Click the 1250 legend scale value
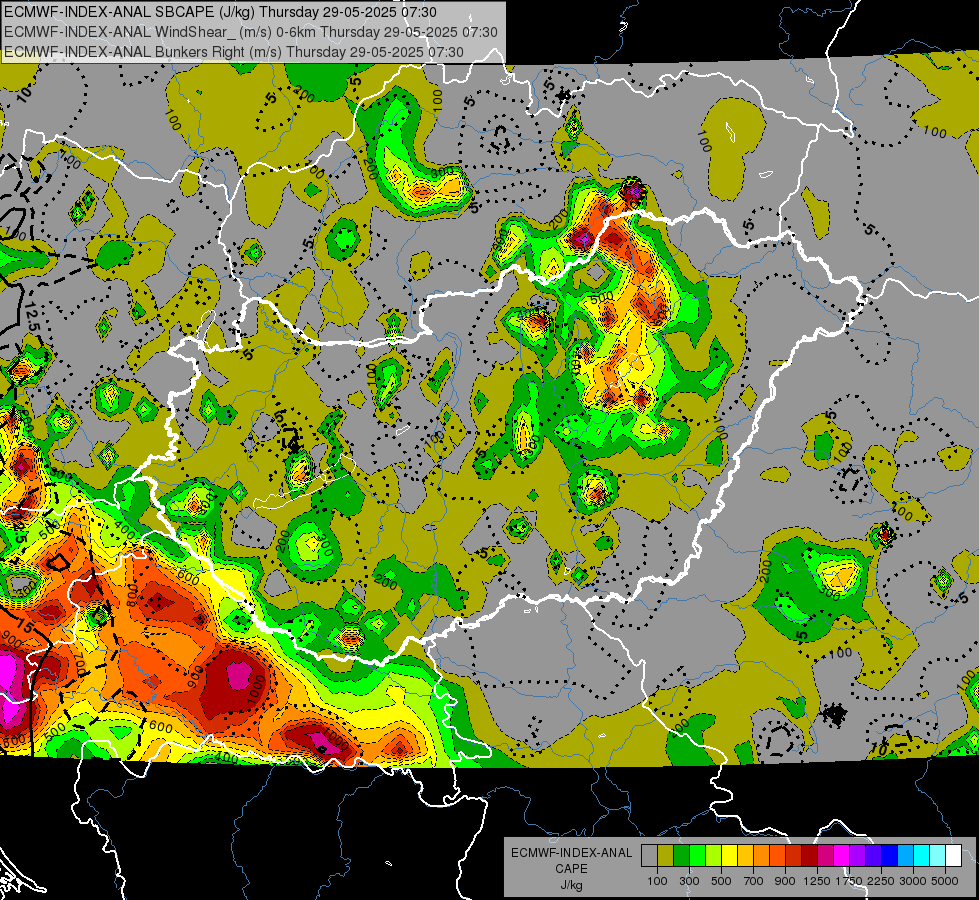Image resolution: width=979 pixels, height=900 pixels. (x=817, y=881)
